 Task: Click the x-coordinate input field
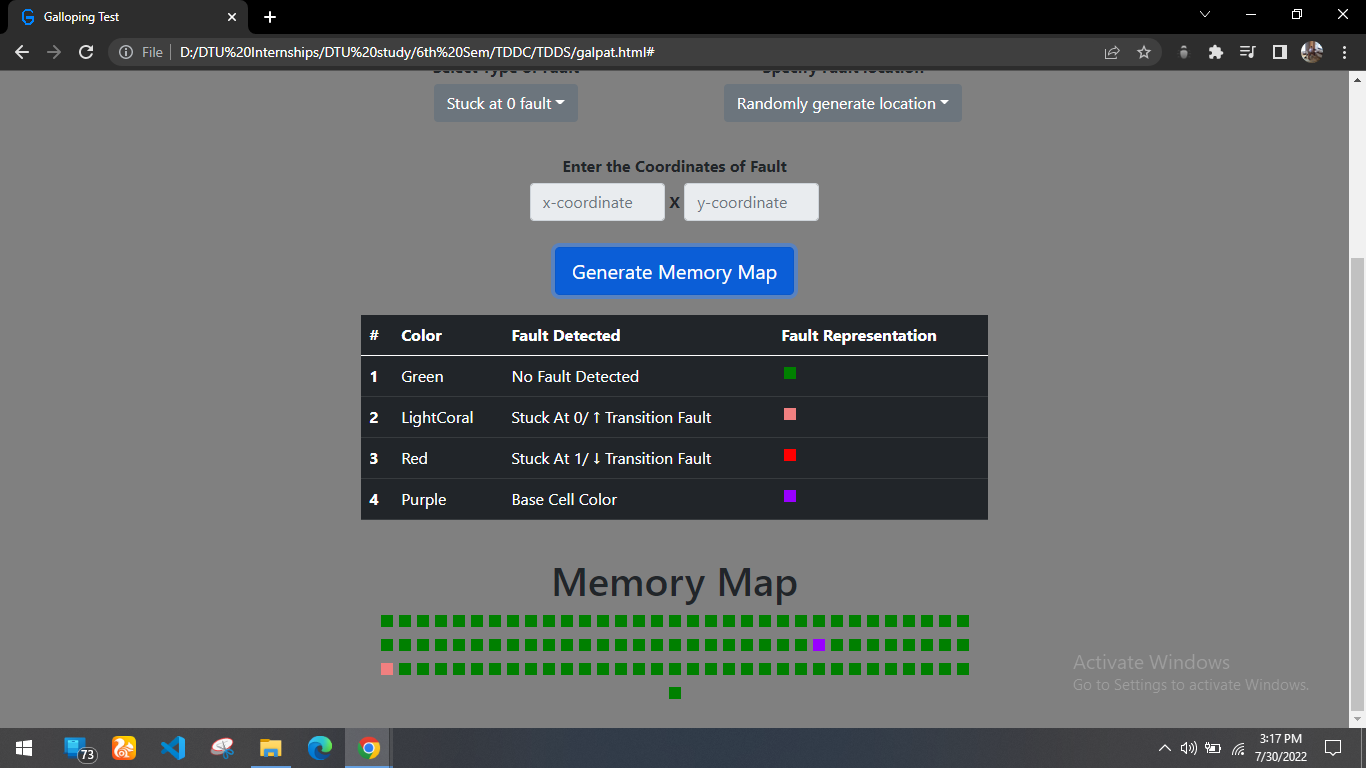597,202
